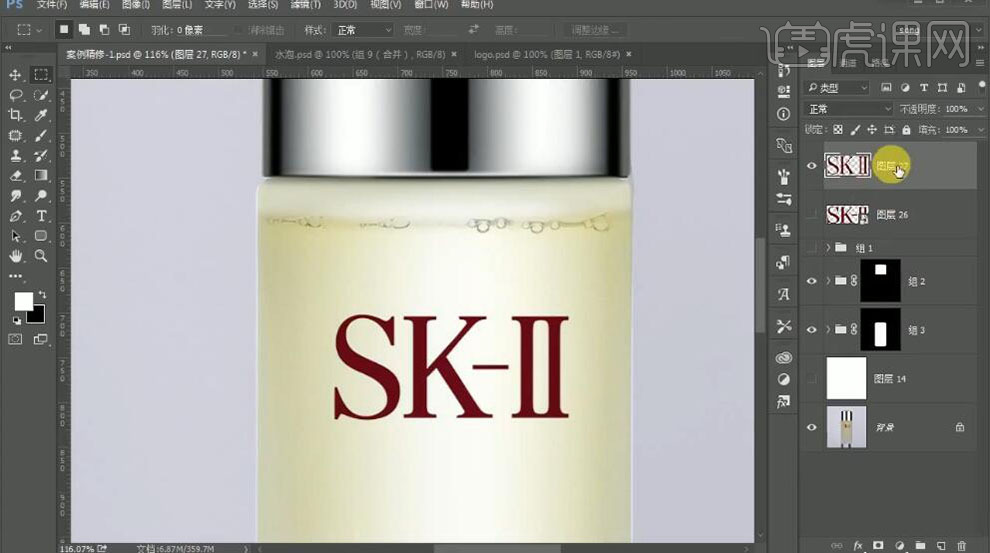990x553 pixels.
Task: Select the Brush tool
Action: point(41,136)
